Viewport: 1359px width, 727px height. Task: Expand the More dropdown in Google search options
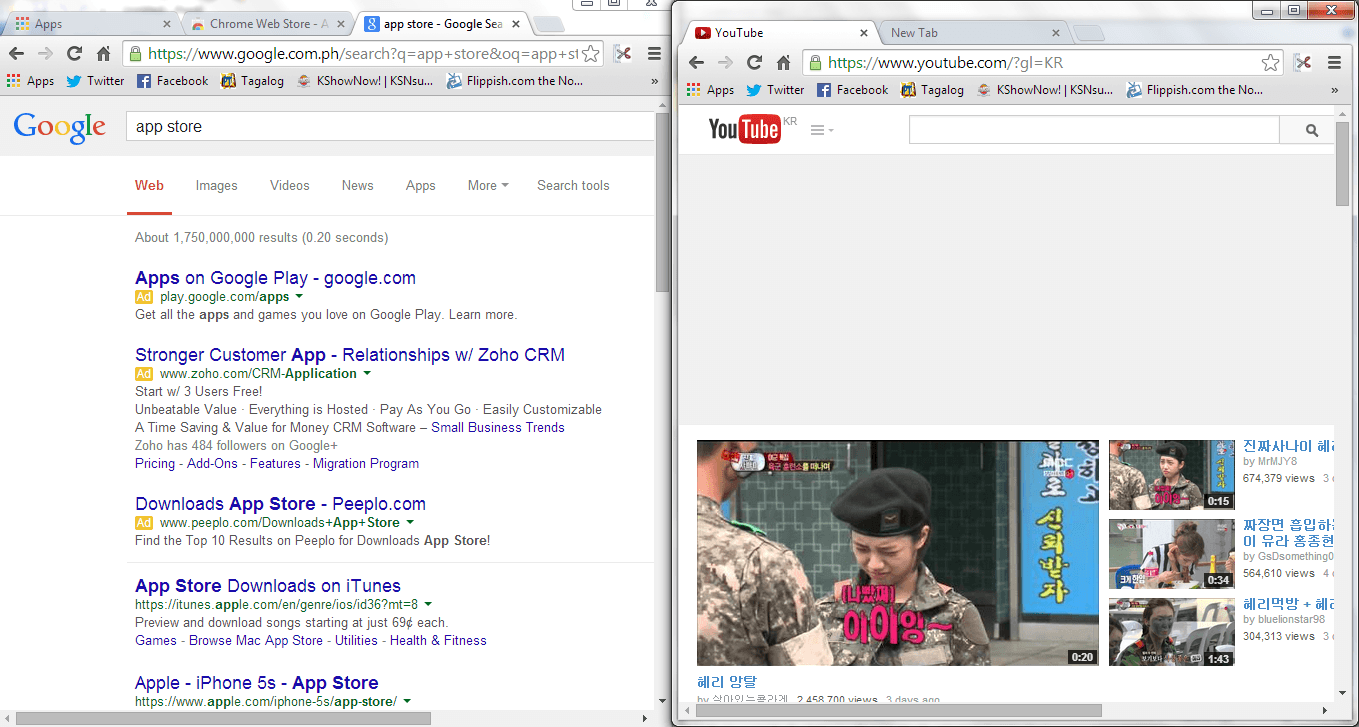[x=487, y=186]
